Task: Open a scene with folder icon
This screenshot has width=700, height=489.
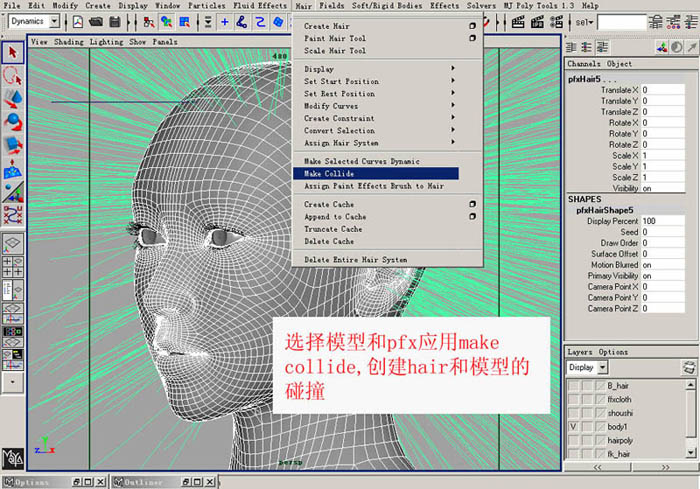Action: pyautogui.click(x=96, y=21)
